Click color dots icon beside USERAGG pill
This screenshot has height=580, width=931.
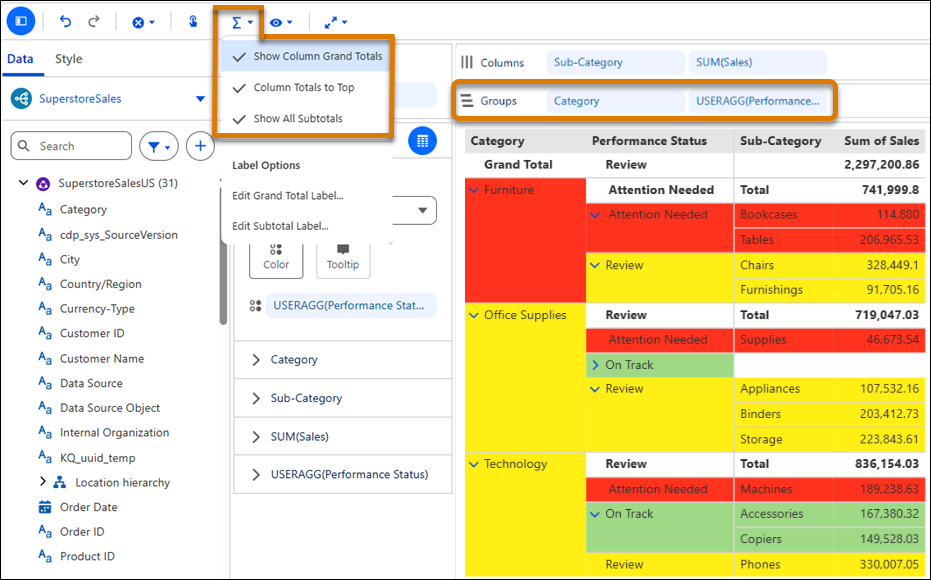click(255, 306)
